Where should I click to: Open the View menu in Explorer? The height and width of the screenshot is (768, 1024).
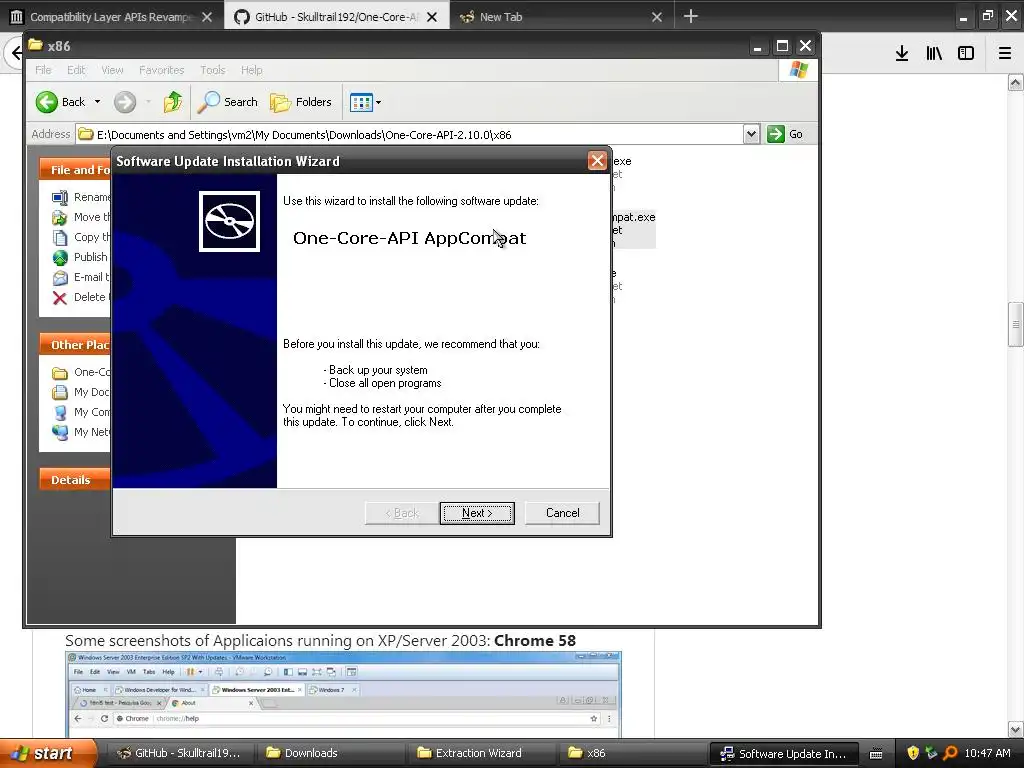pyautogui.click(x=112, y=70)
